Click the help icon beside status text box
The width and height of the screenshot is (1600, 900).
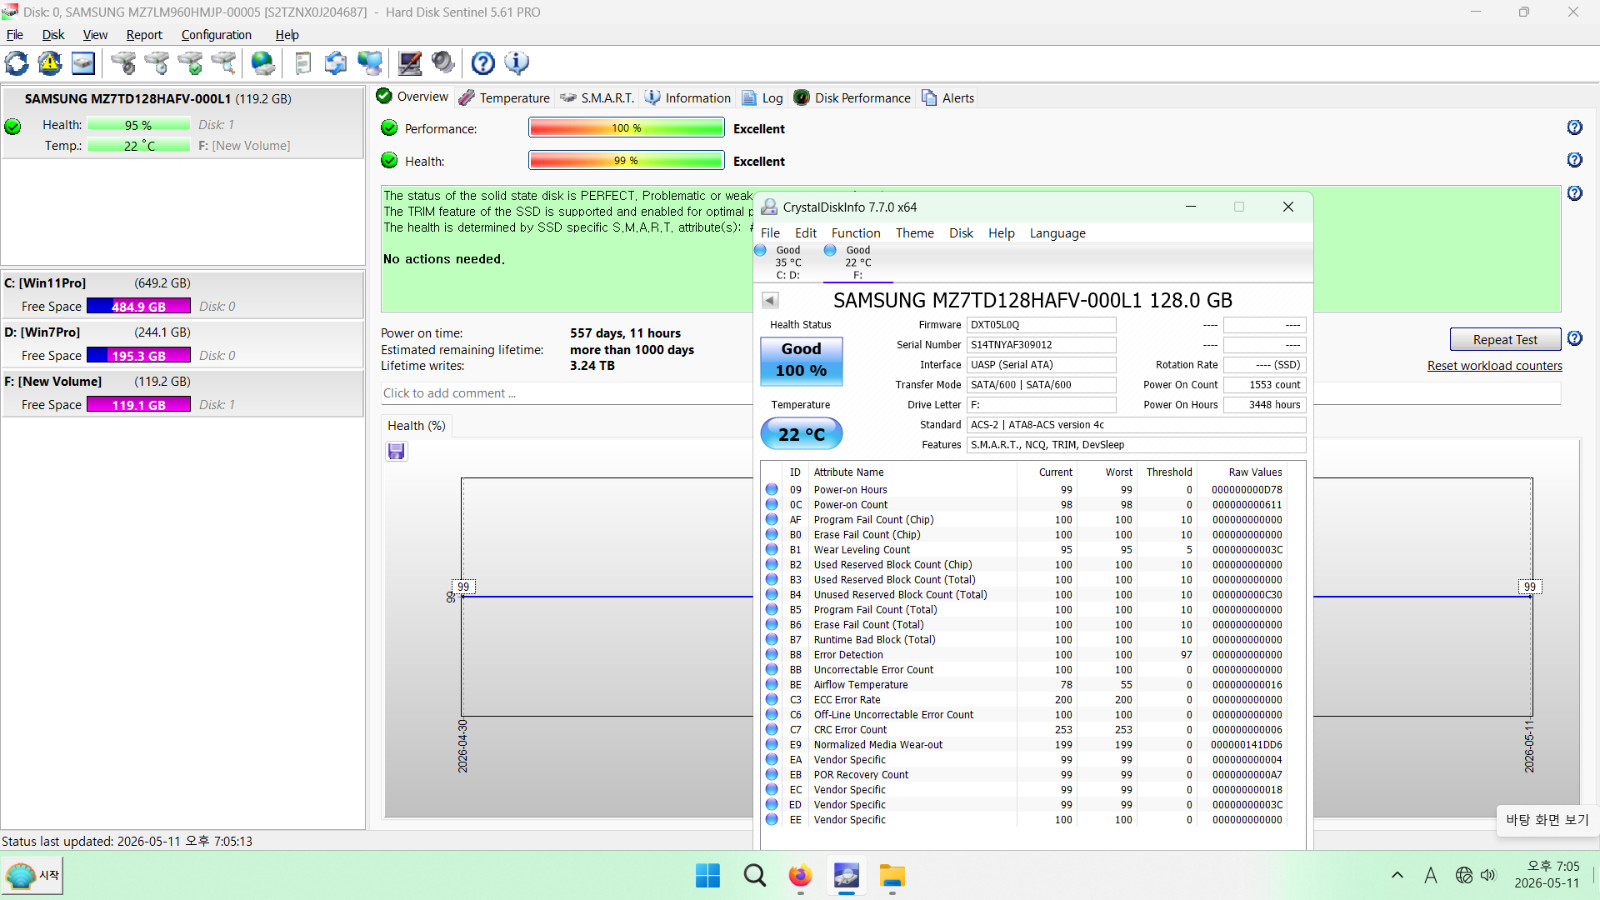coord(1575,193)
